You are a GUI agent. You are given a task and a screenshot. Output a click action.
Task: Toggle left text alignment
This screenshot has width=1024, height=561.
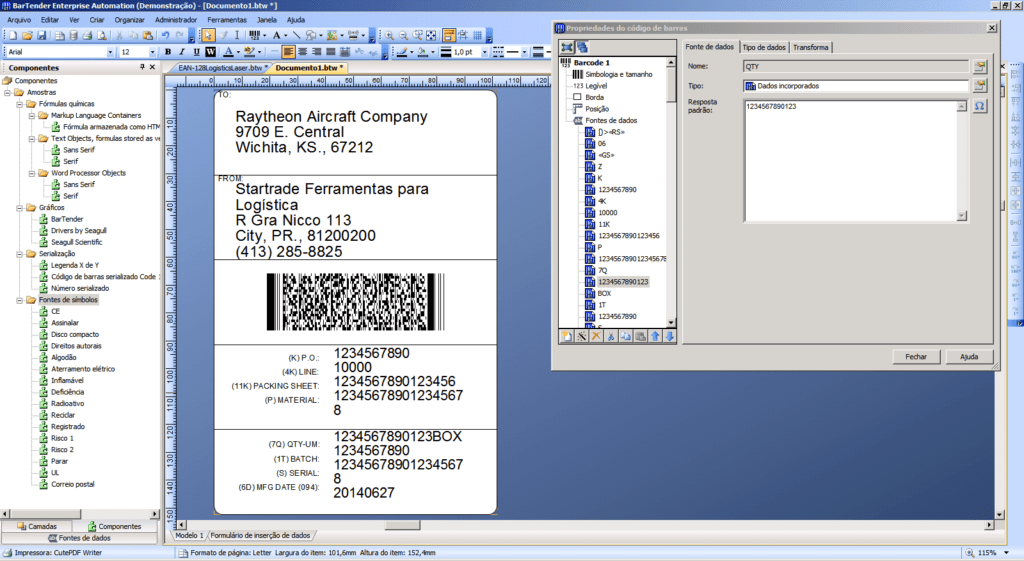(288, 51)
